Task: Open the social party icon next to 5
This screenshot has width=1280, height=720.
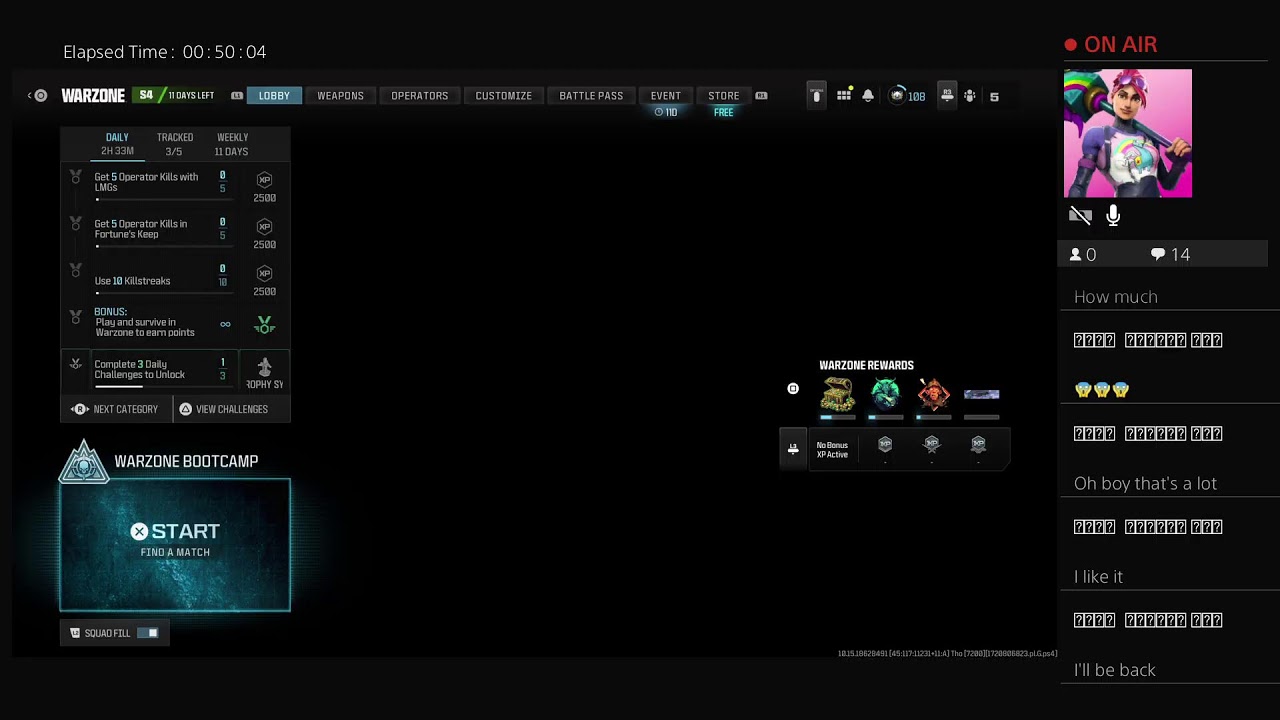Action: [x=969, y=96]
